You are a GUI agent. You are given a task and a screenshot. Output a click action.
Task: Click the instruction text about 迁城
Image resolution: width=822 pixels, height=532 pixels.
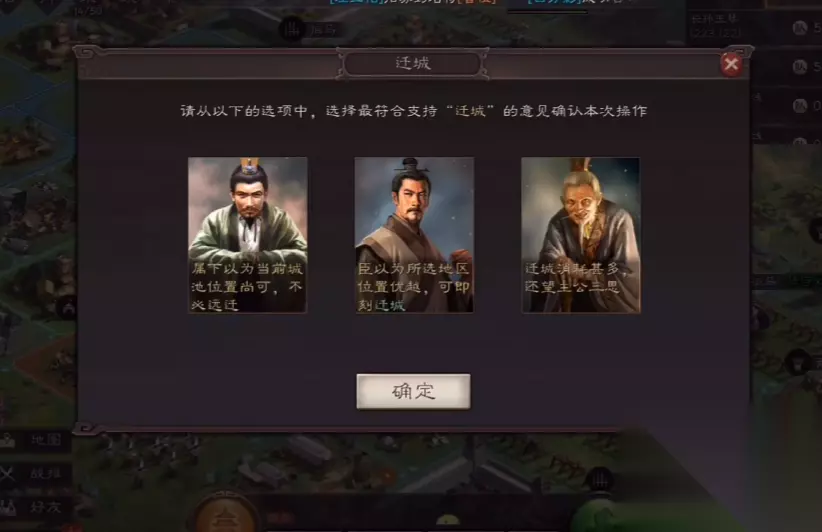[x=414, y=111]
